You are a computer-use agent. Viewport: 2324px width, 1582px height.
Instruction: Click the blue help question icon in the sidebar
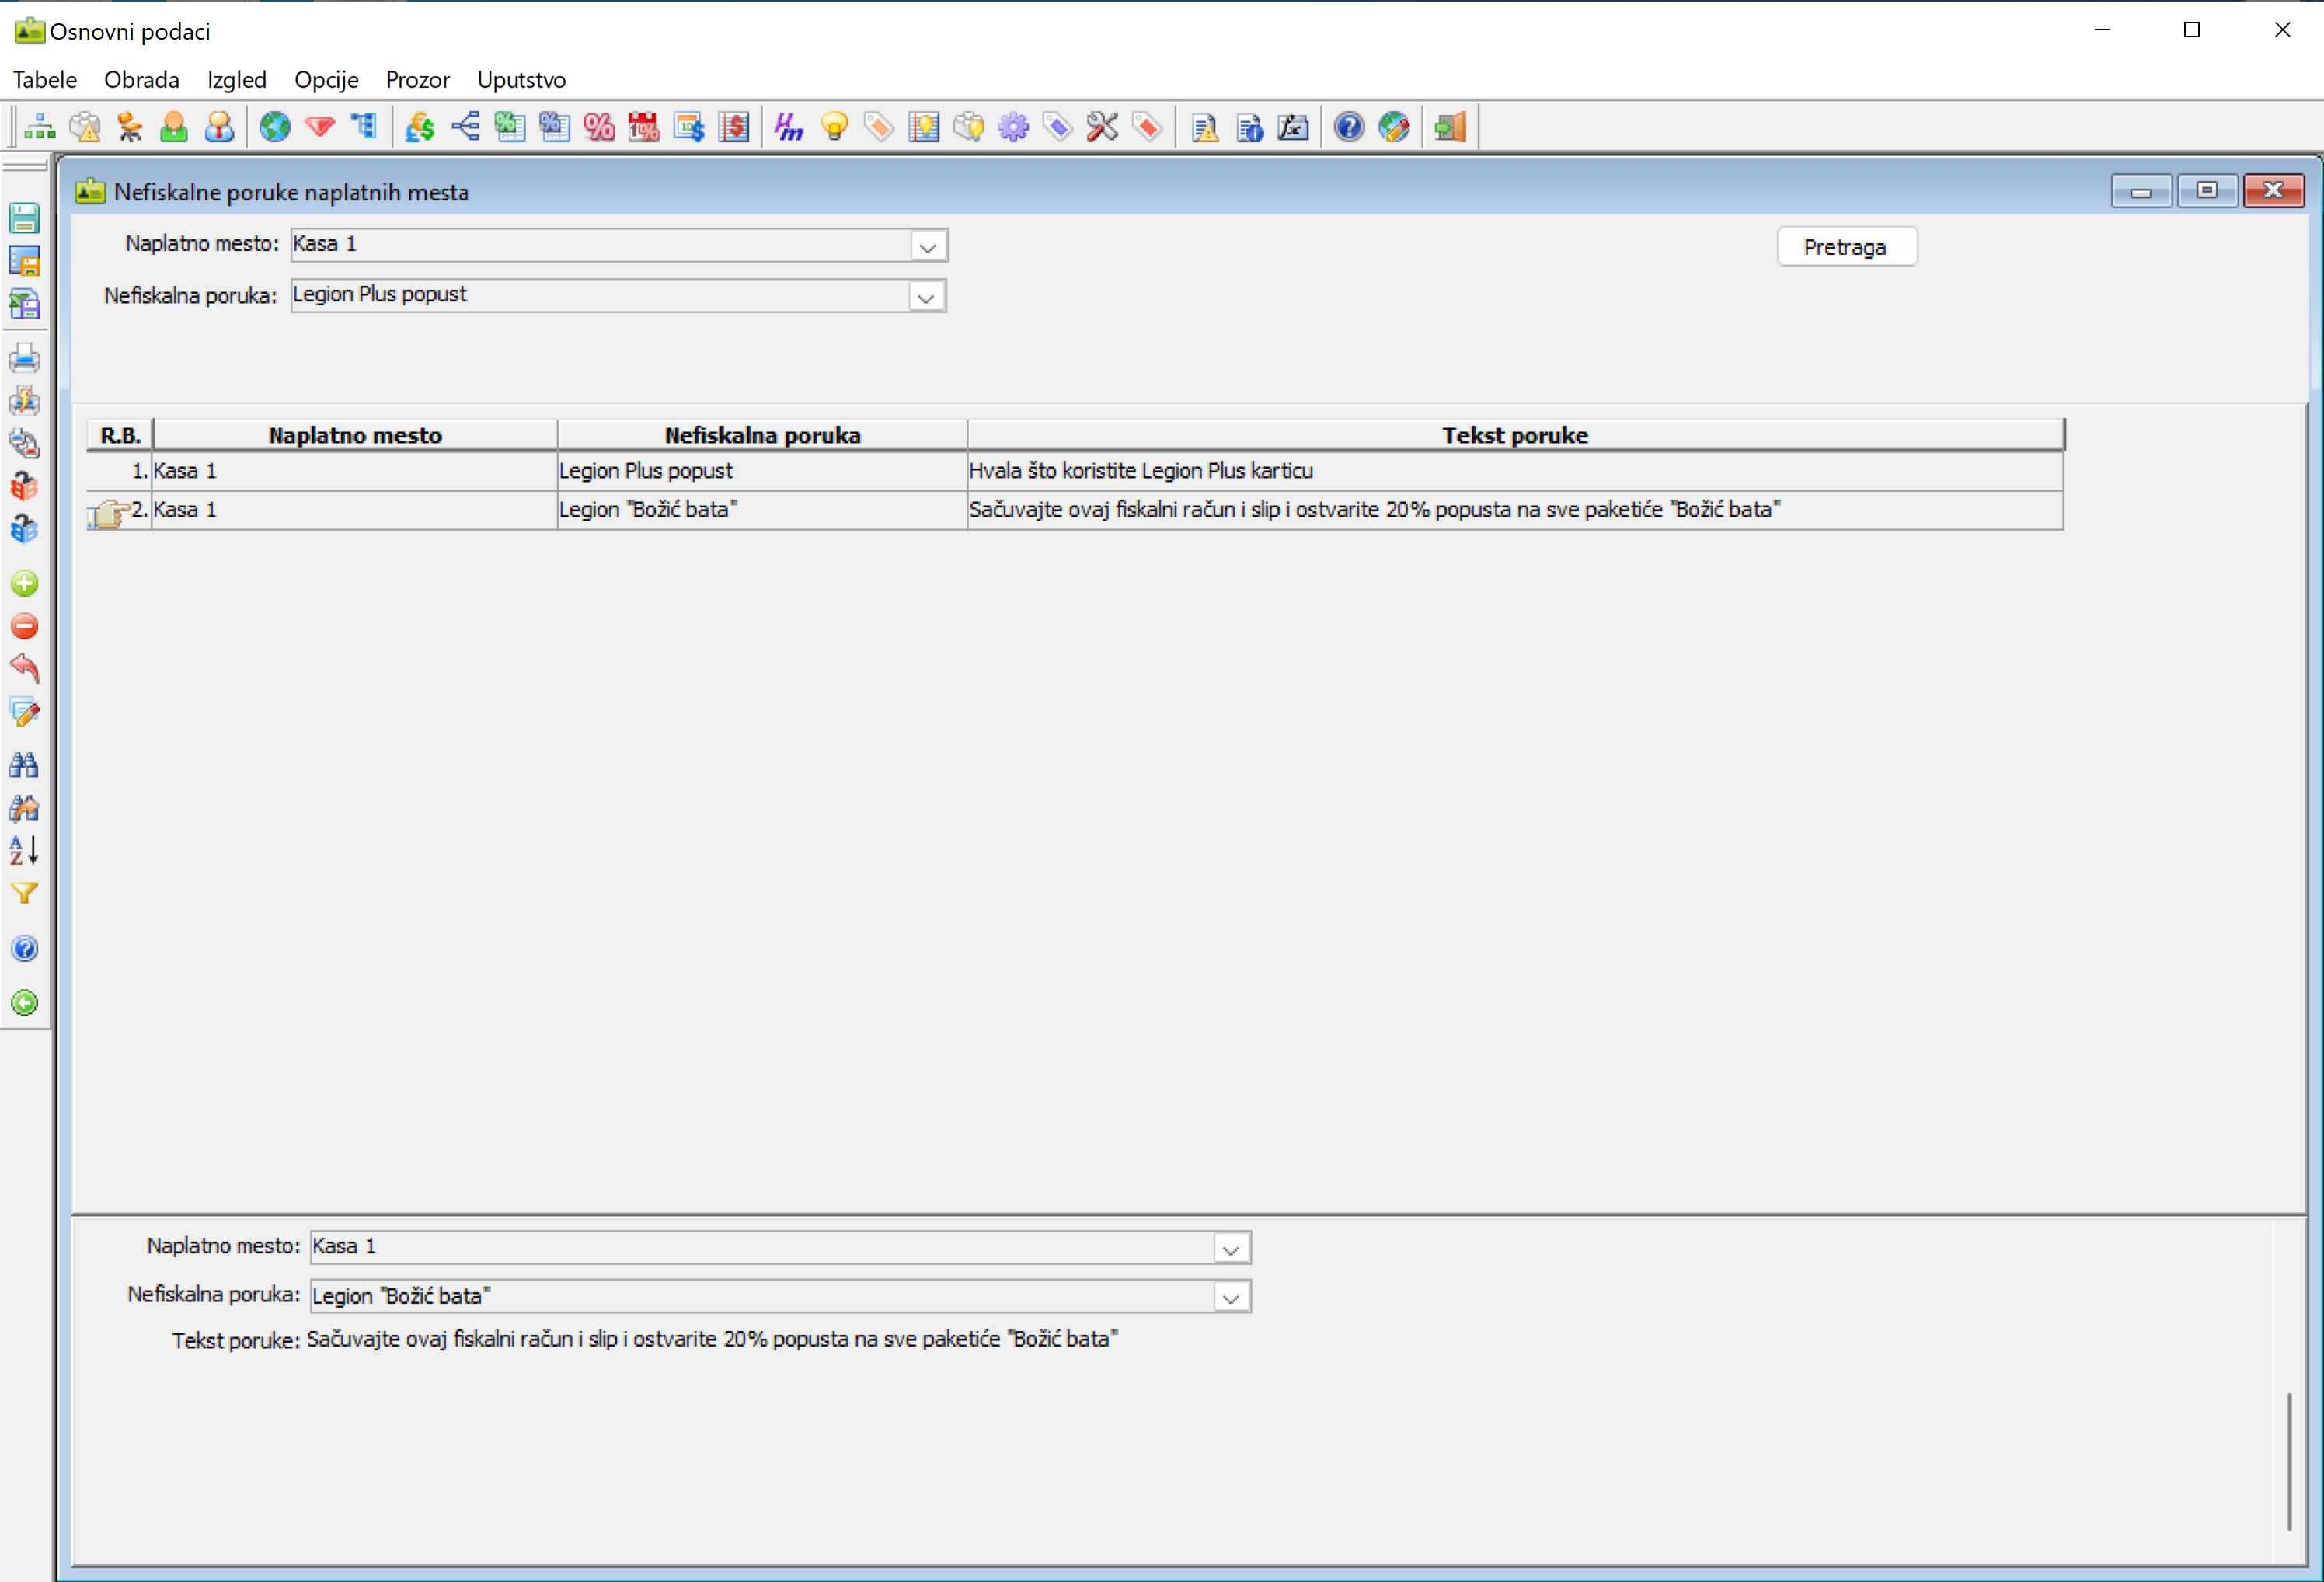tap(25, 949)
